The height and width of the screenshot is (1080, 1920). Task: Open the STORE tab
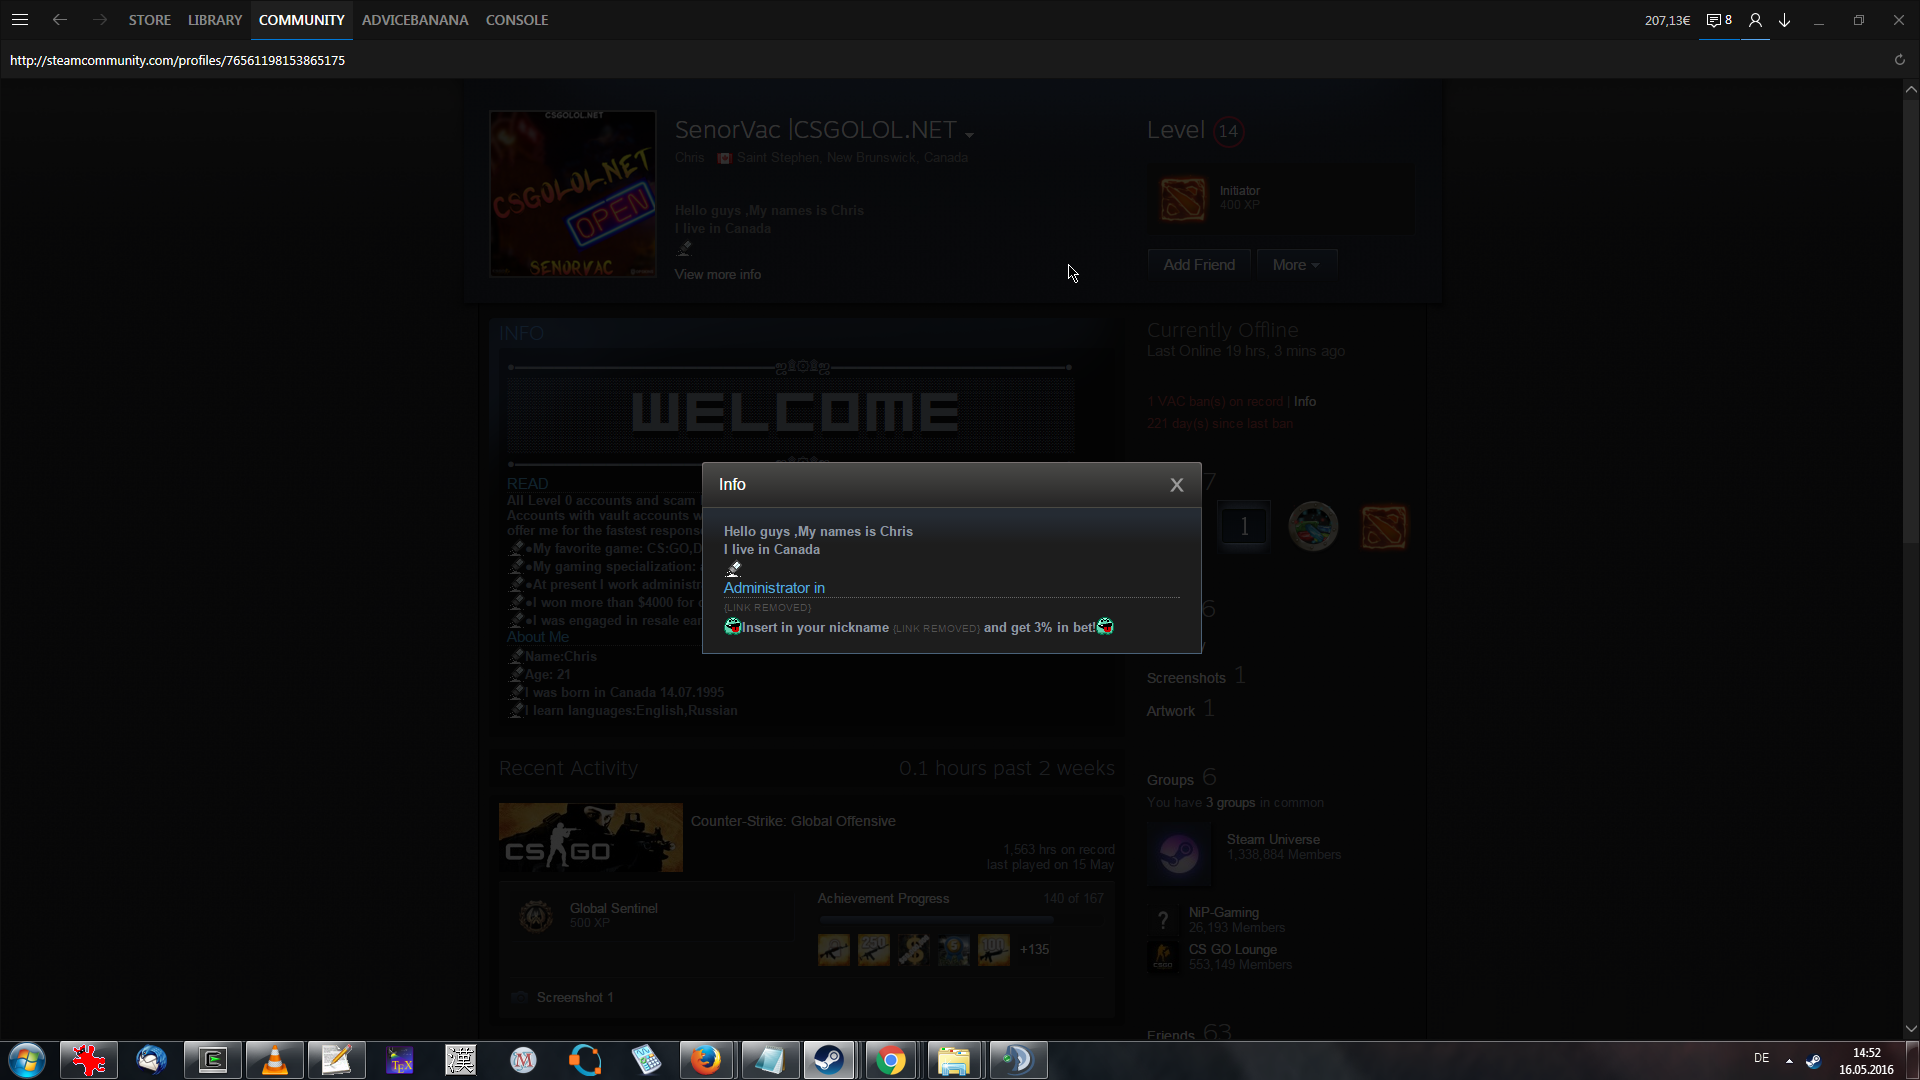[149, 20]
